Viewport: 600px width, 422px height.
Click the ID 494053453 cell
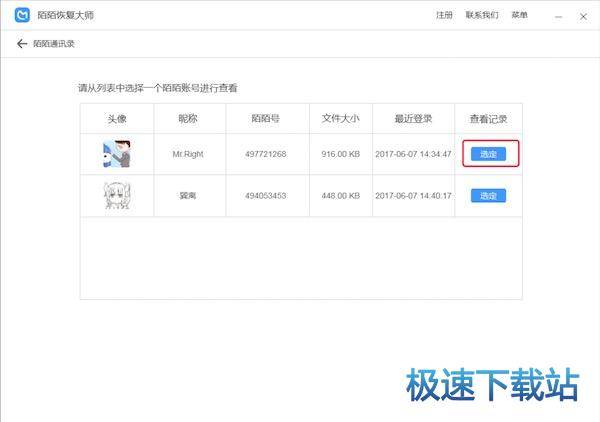tap(266, 196)
